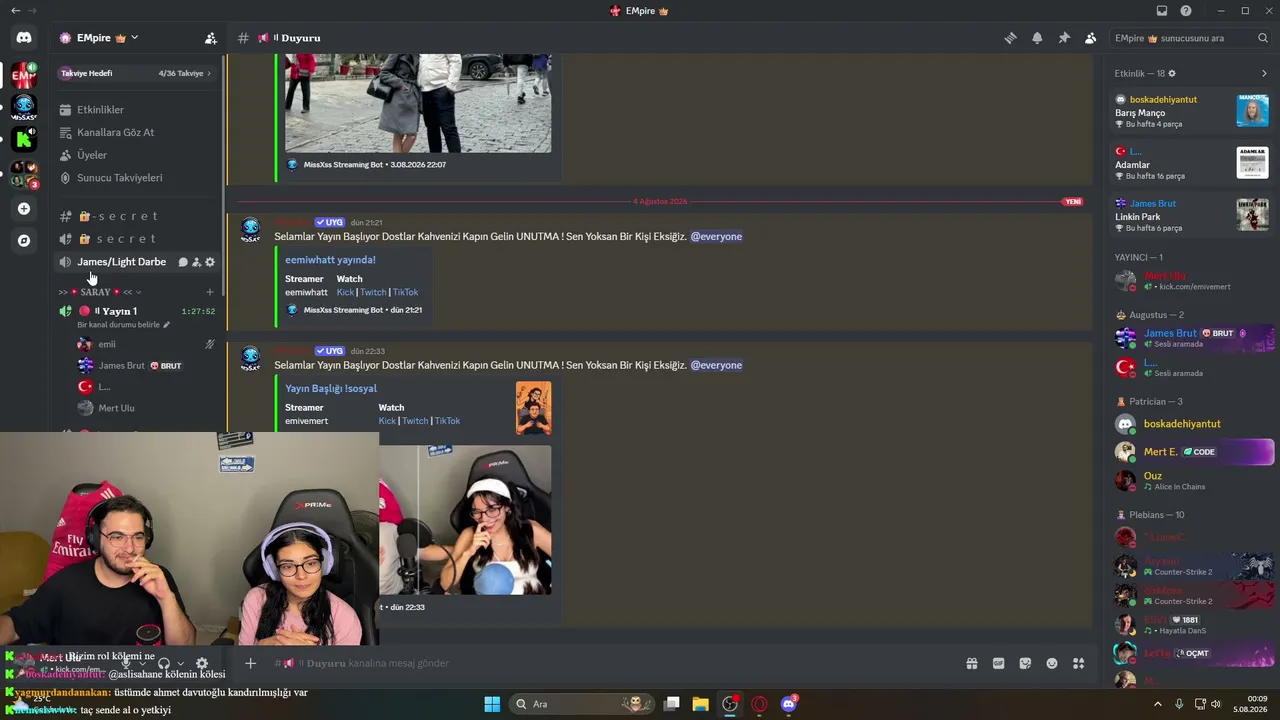
Task: Expand the Takviye Hedefi boost goal
Action: coord(138,73)
